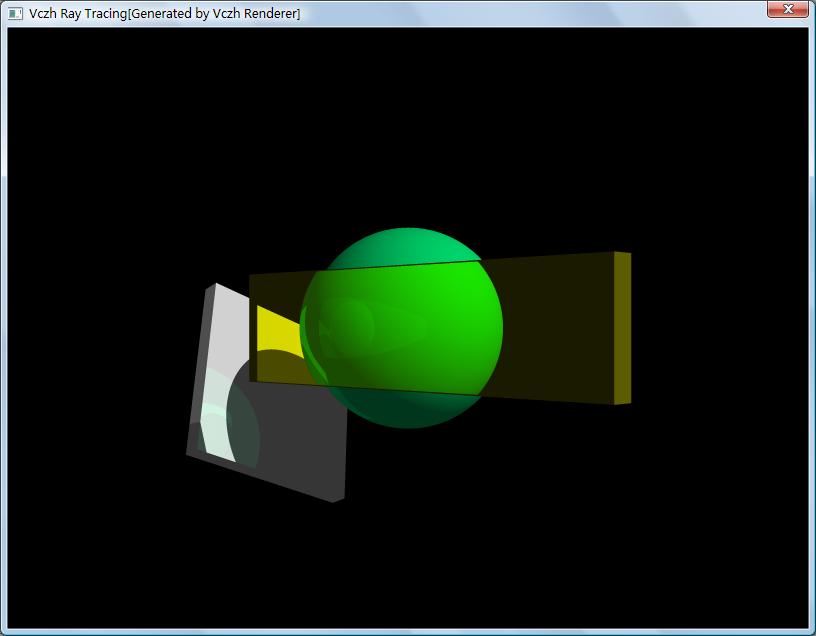Click the olive end face of the yellow box
This screenshot has height=636, width=816.
622,328
